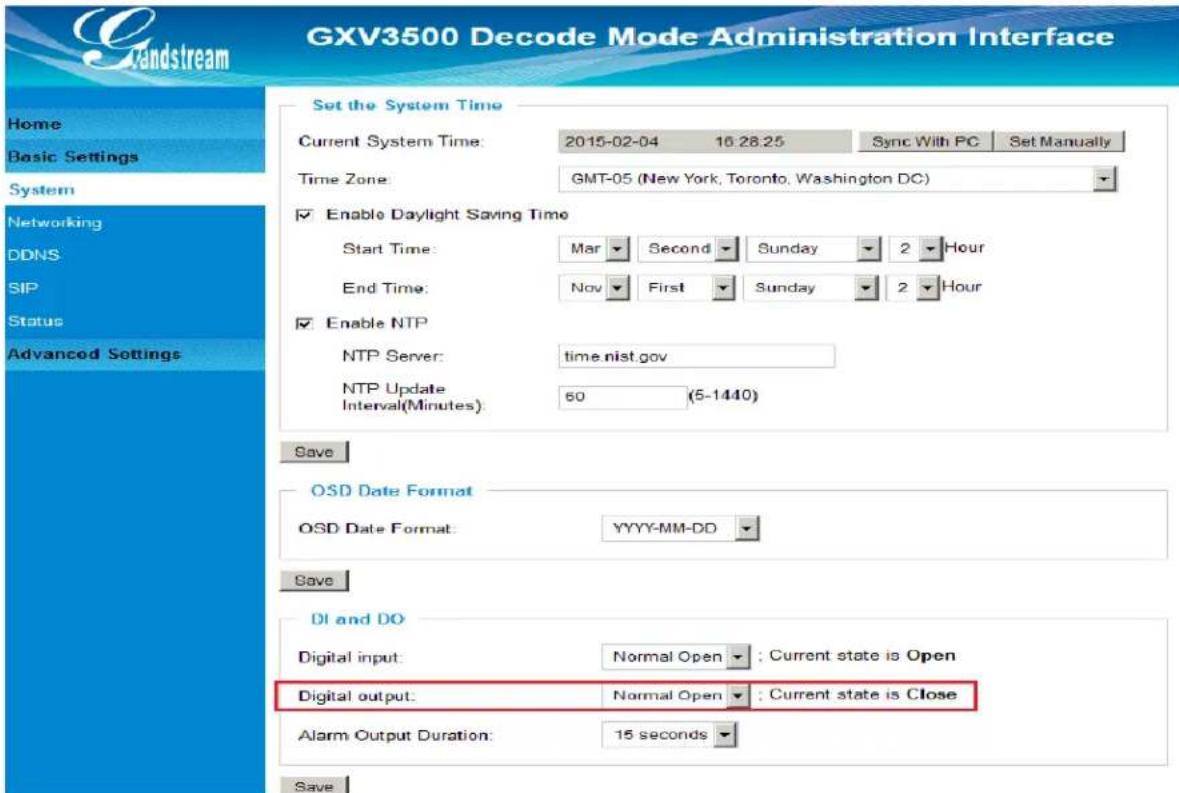This screenshot has height=793, width=1179.
Task: Open End Time month dropdown (Nov)
Action: tap(594, 288)
